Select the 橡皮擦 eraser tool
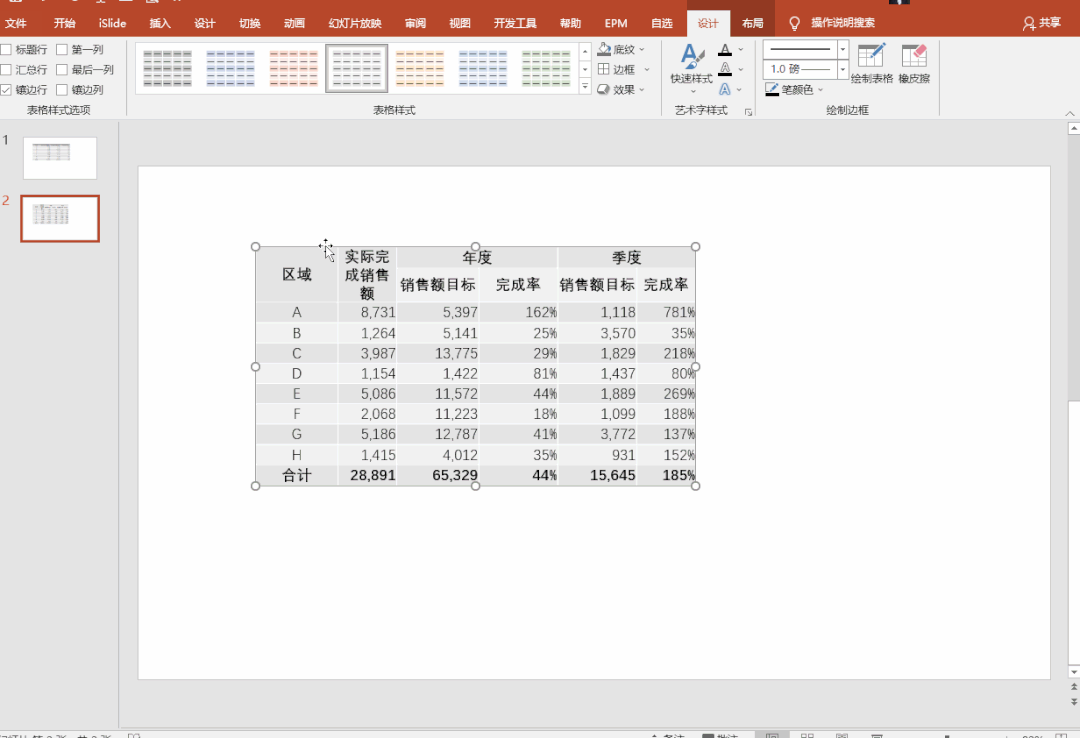This screenshot has height=738, width=1080. pos(914,63)
